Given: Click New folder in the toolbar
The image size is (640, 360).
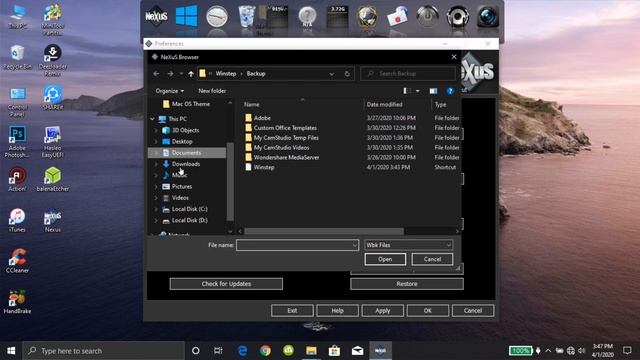Looking at the screenshot, I should (212, 91).
